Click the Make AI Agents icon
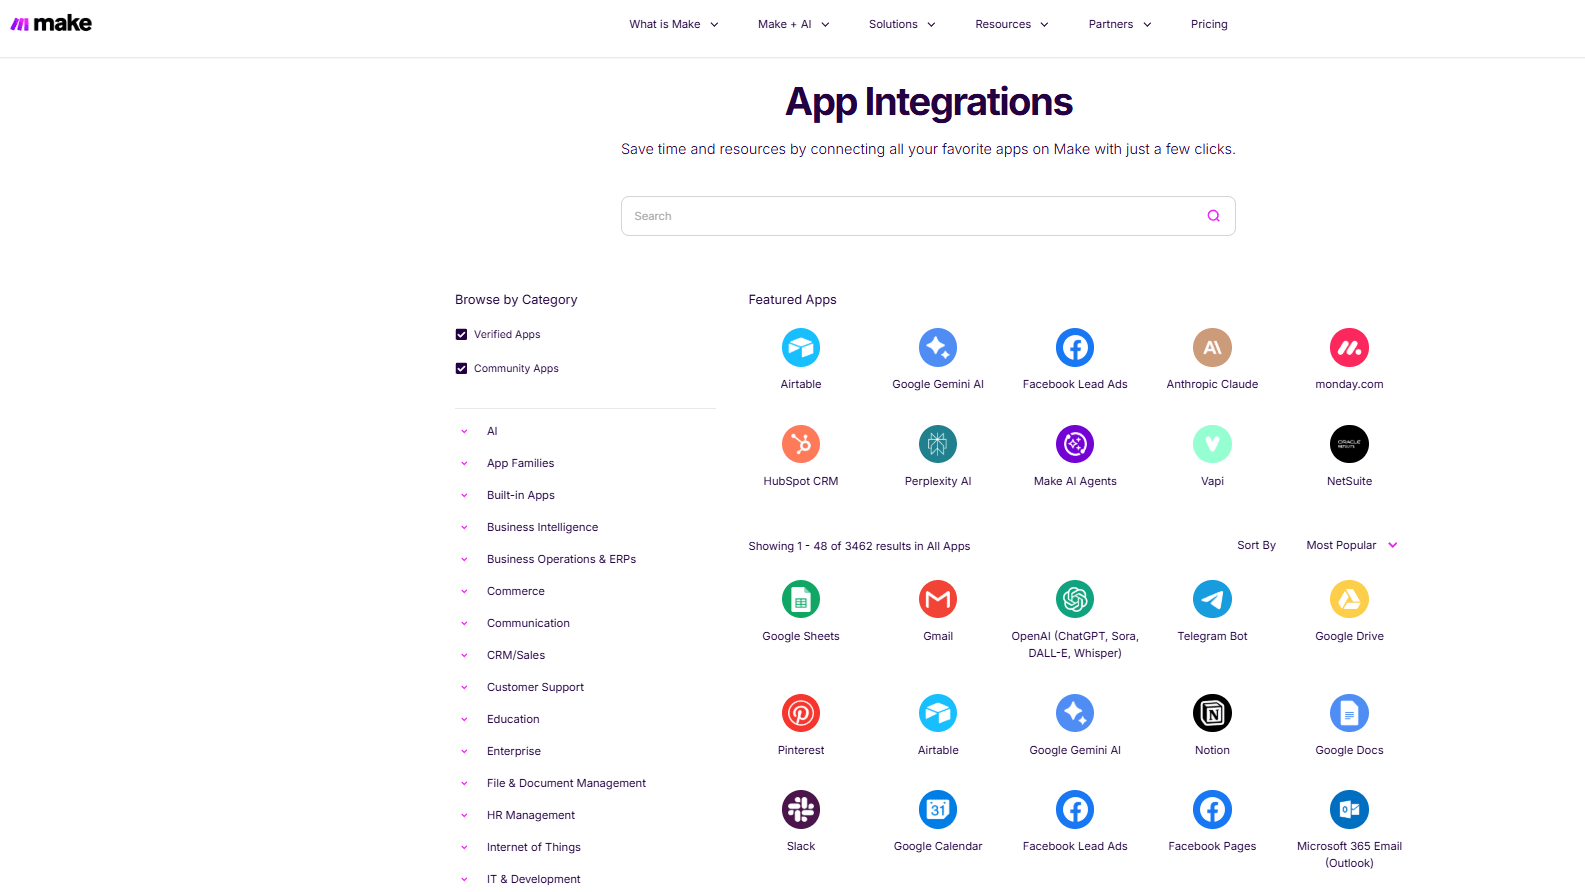Image resolution: width=1585 pixels, height=892 pixels. (1075, 444)
